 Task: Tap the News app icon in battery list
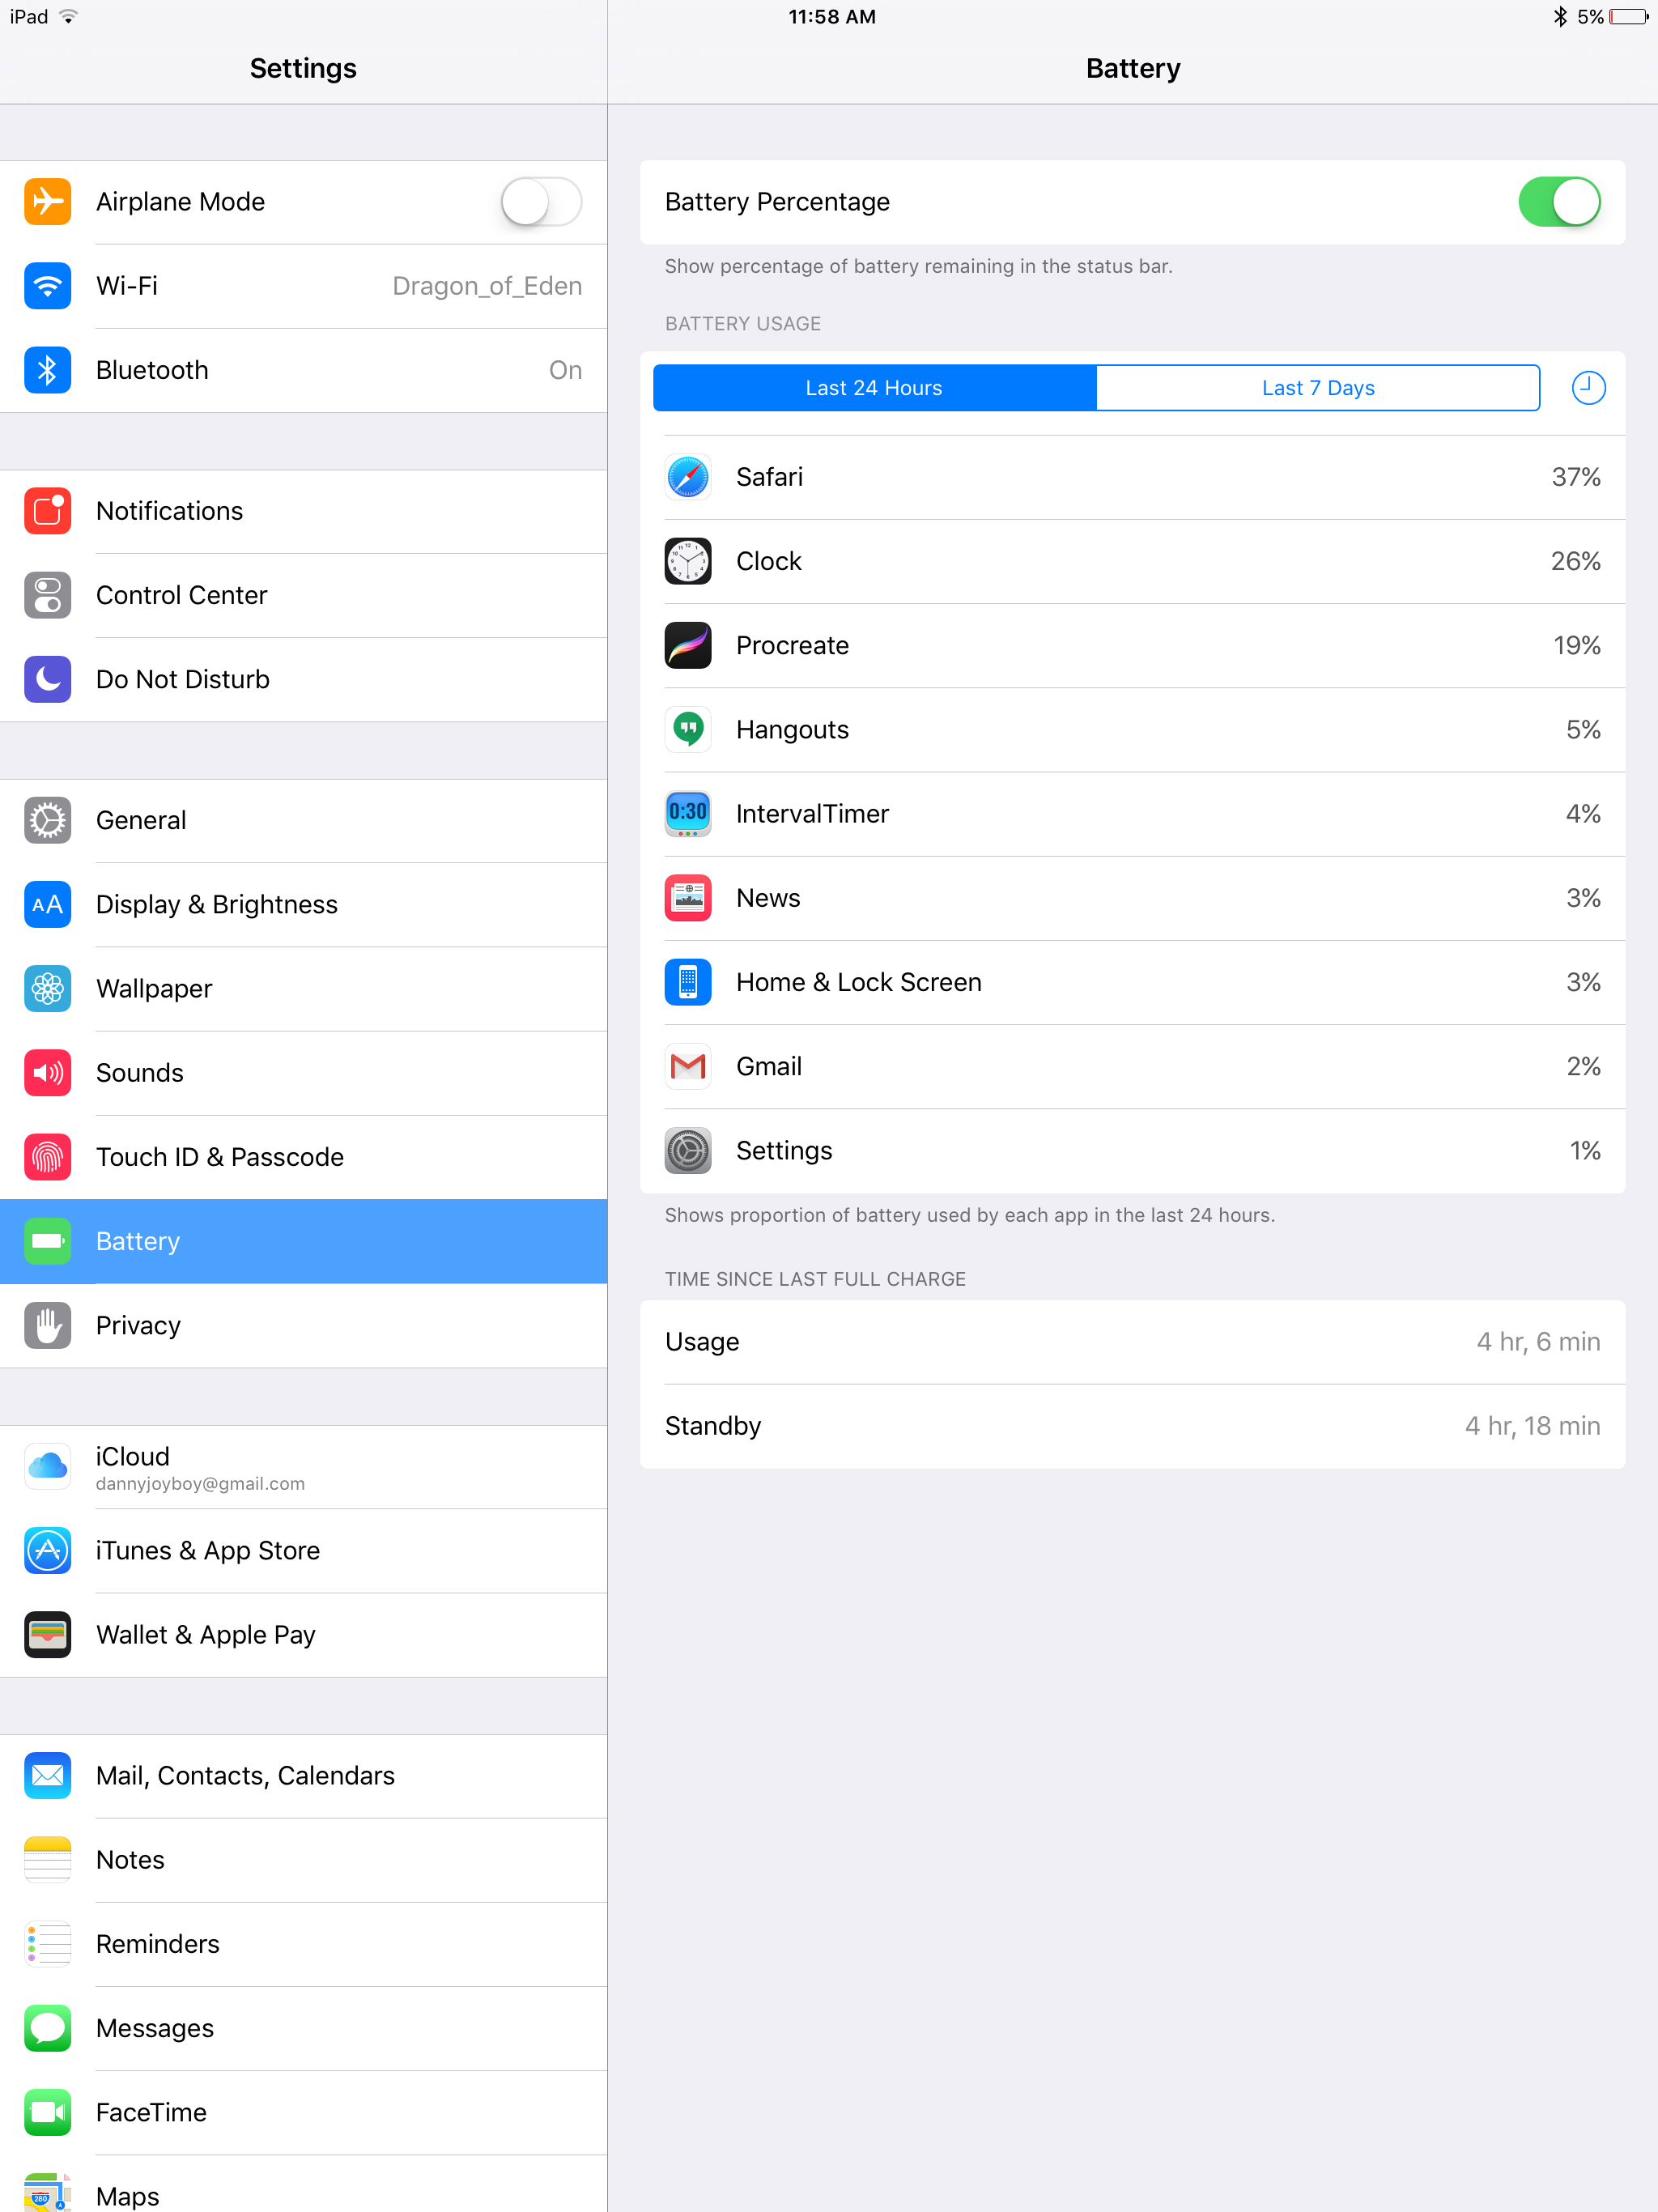[x=690, y=897]
